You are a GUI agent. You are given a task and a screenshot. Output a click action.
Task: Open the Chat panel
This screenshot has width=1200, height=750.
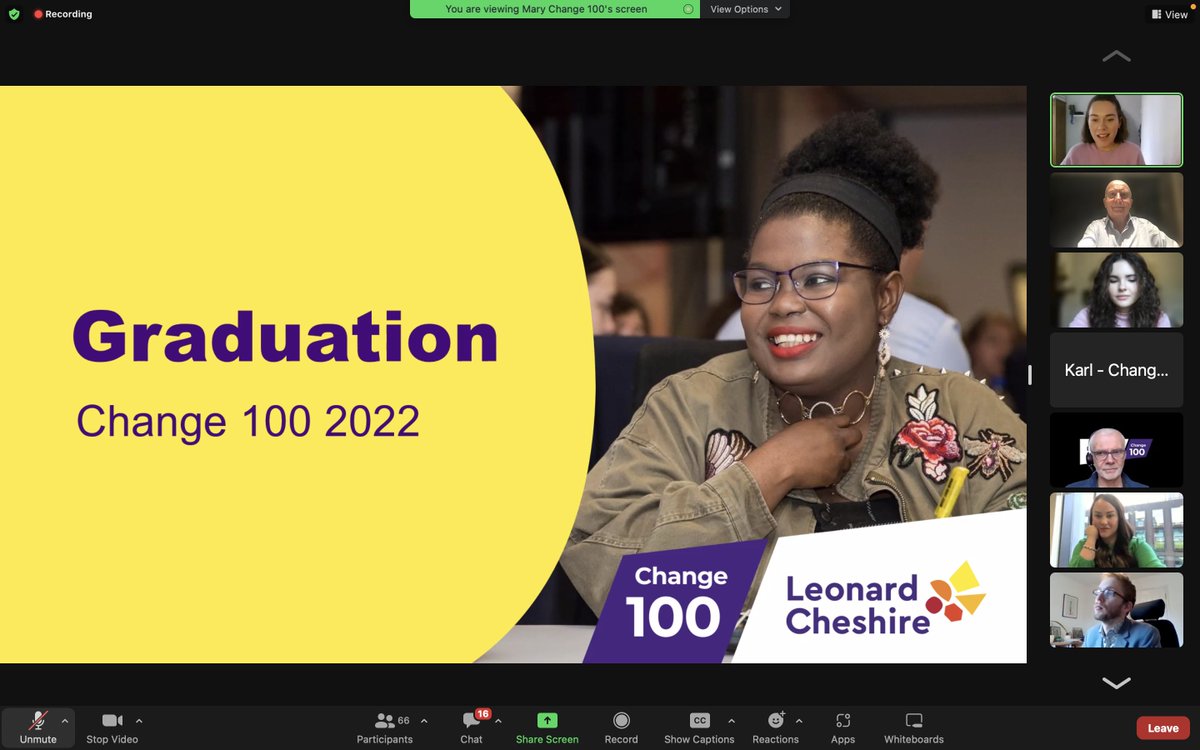(x=471, y=728)
